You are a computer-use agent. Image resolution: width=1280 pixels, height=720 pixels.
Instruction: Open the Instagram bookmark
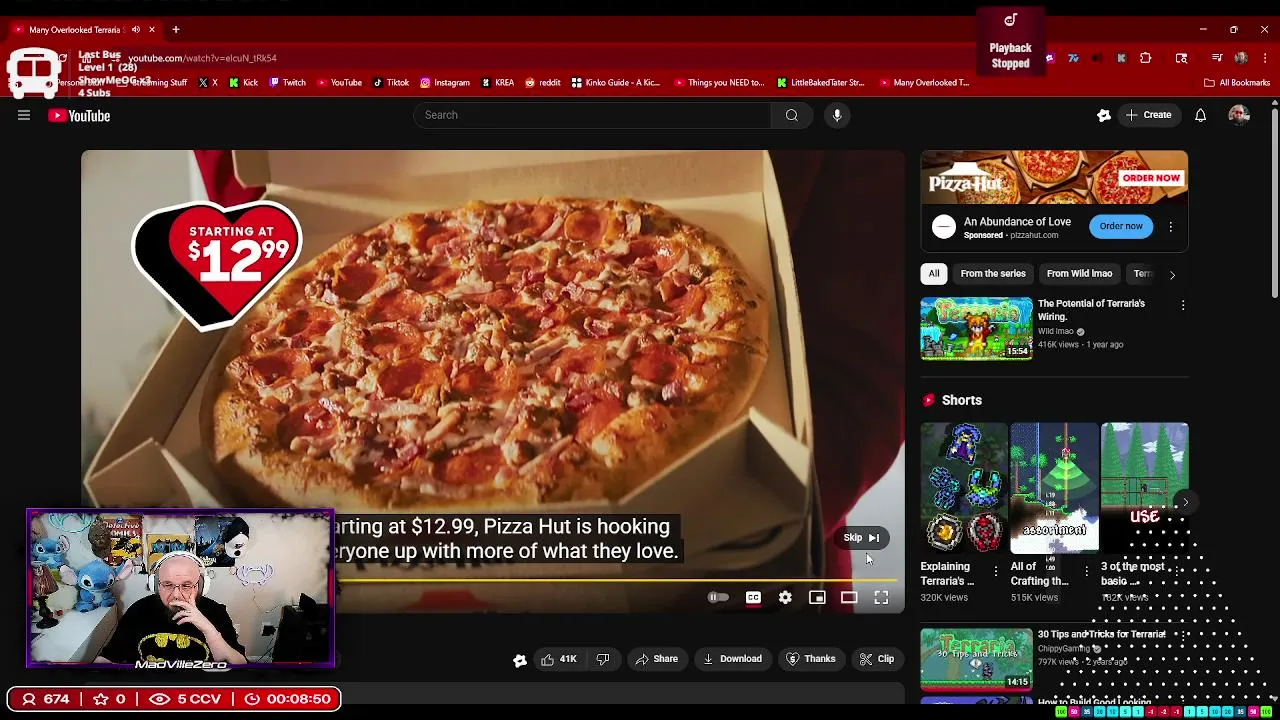click(x=444, y=83)
